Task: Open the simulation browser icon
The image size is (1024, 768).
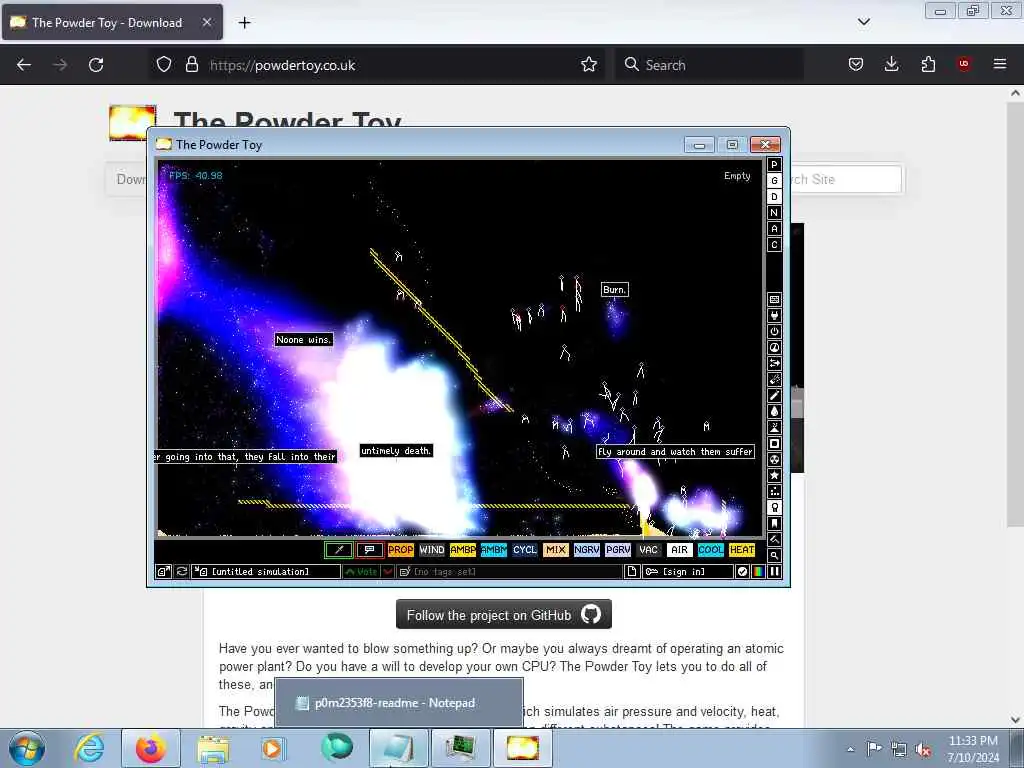Action: [x=163, y=571]
